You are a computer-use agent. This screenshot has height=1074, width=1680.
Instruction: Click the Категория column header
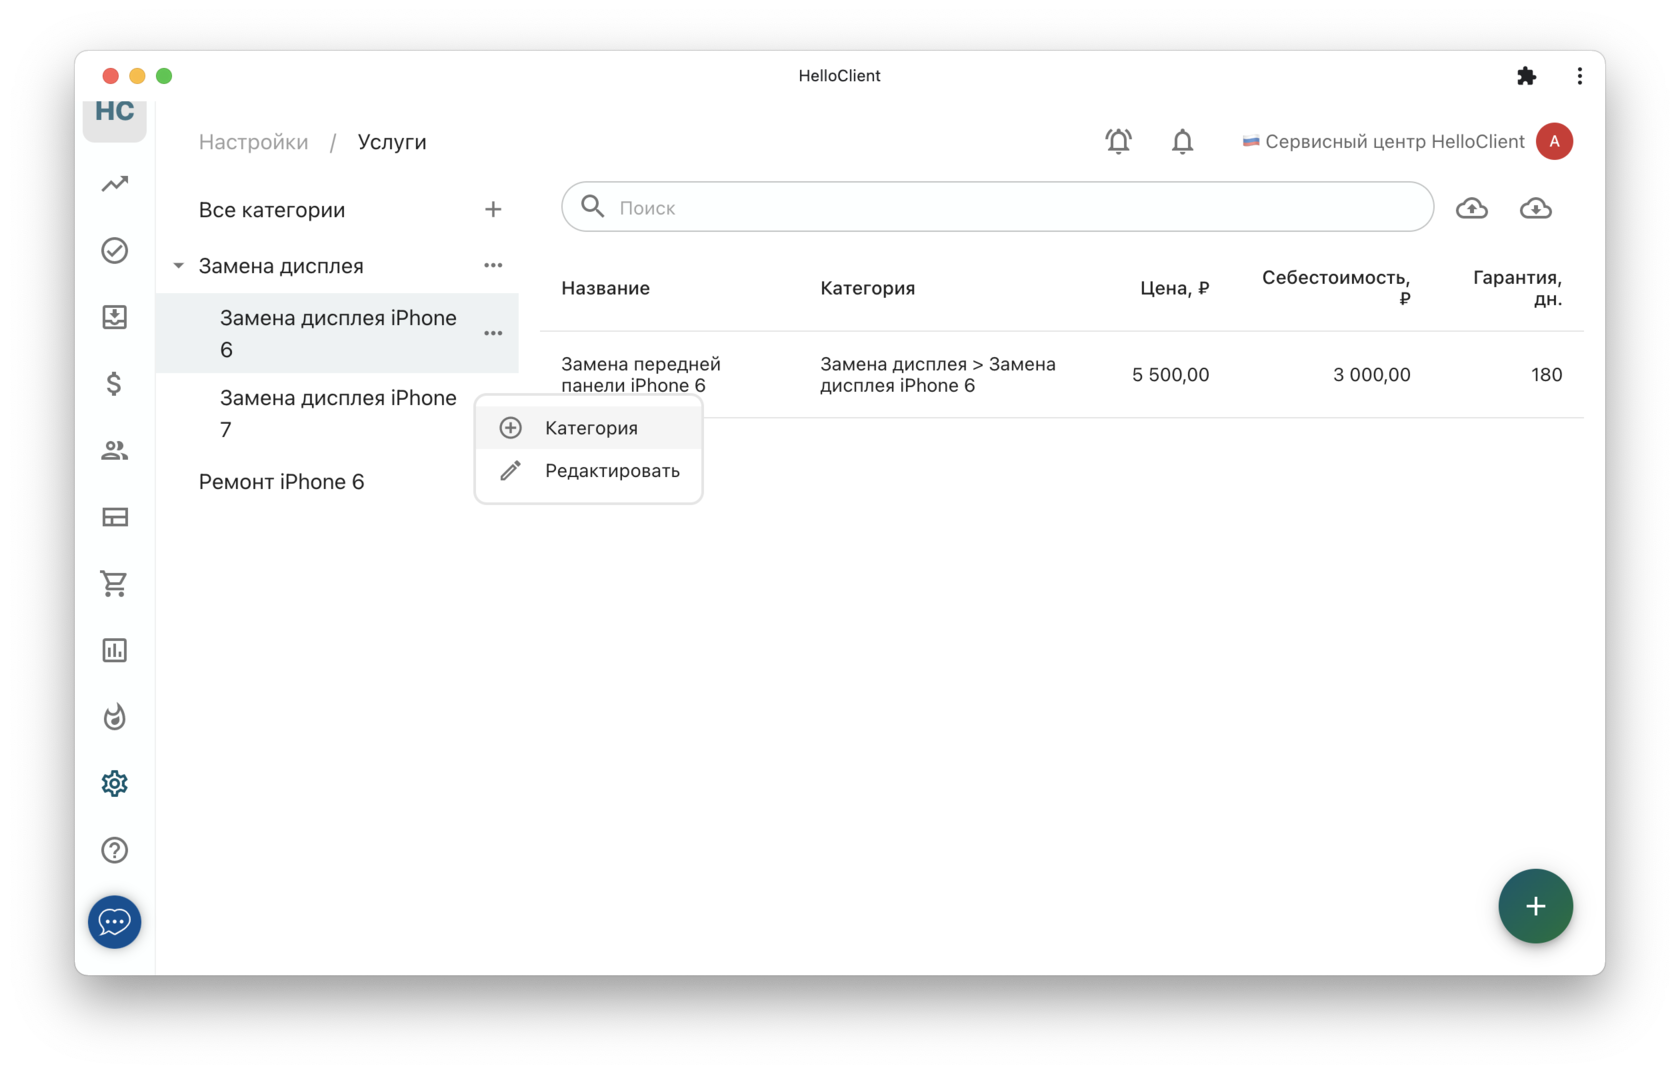point(868,288)
